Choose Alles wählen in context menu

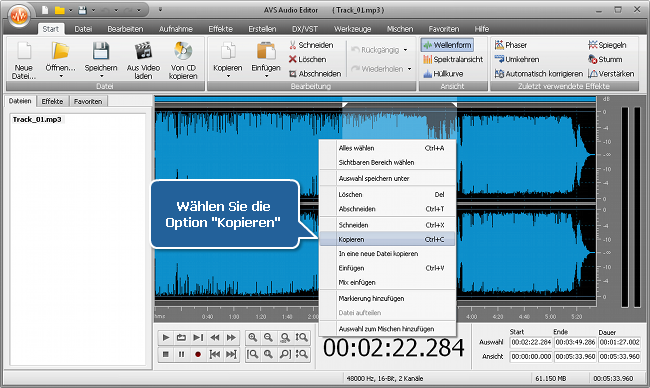point(387,148)
